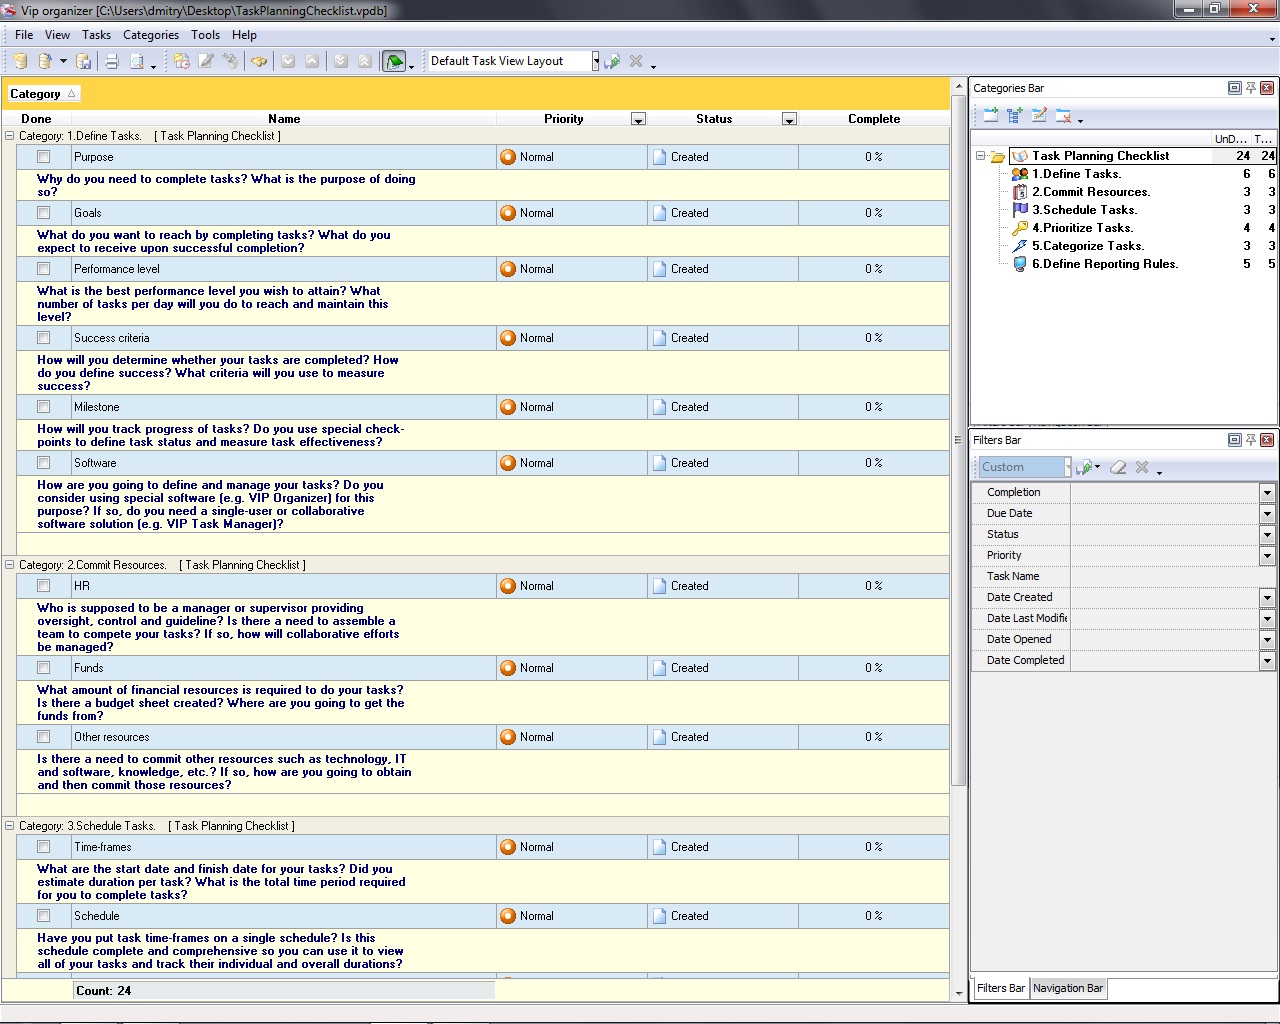This screenshot has width=1280, height=1024.
Task: Mark the Goals task as done
Action: pos(42,212)
